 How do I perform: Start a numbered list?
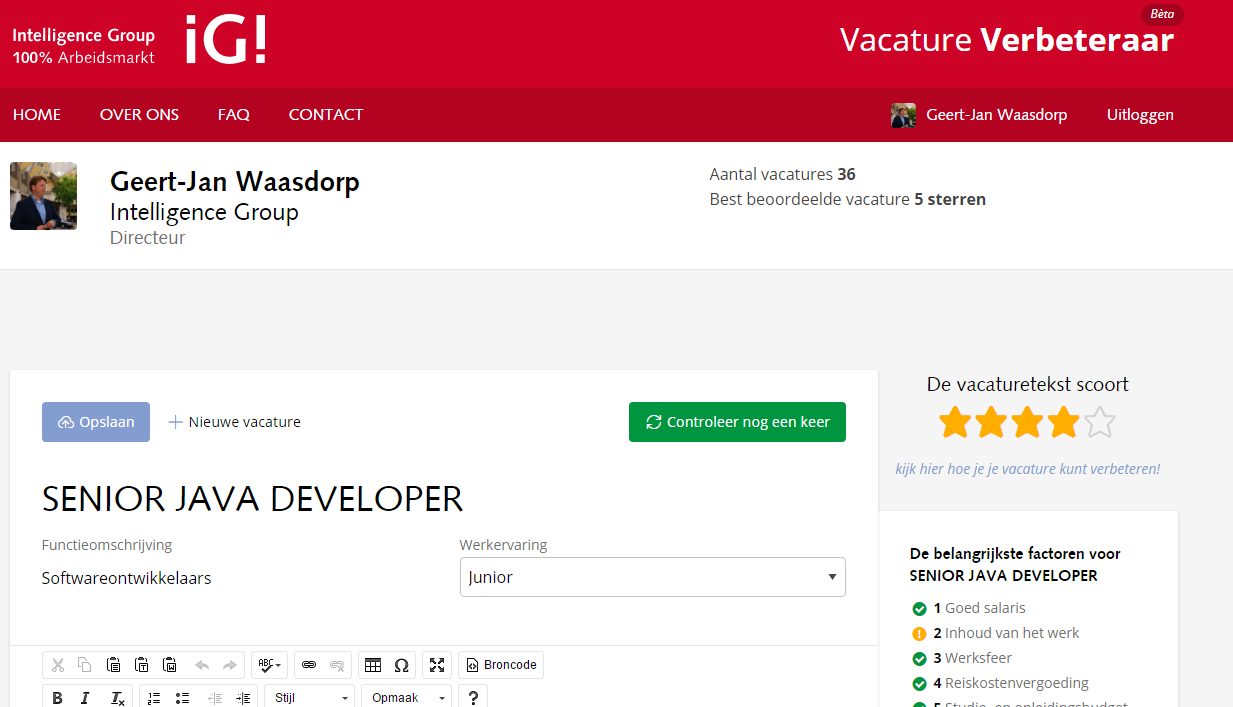153,697
